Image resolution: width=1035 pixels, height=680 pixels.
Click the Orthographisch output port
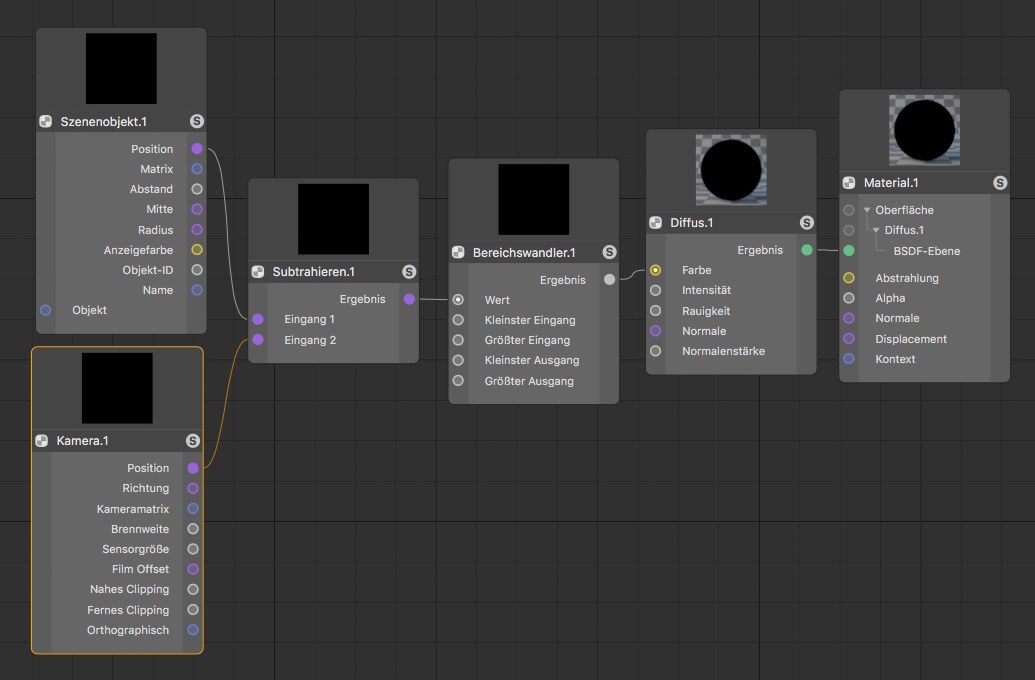tap(193, 630)
